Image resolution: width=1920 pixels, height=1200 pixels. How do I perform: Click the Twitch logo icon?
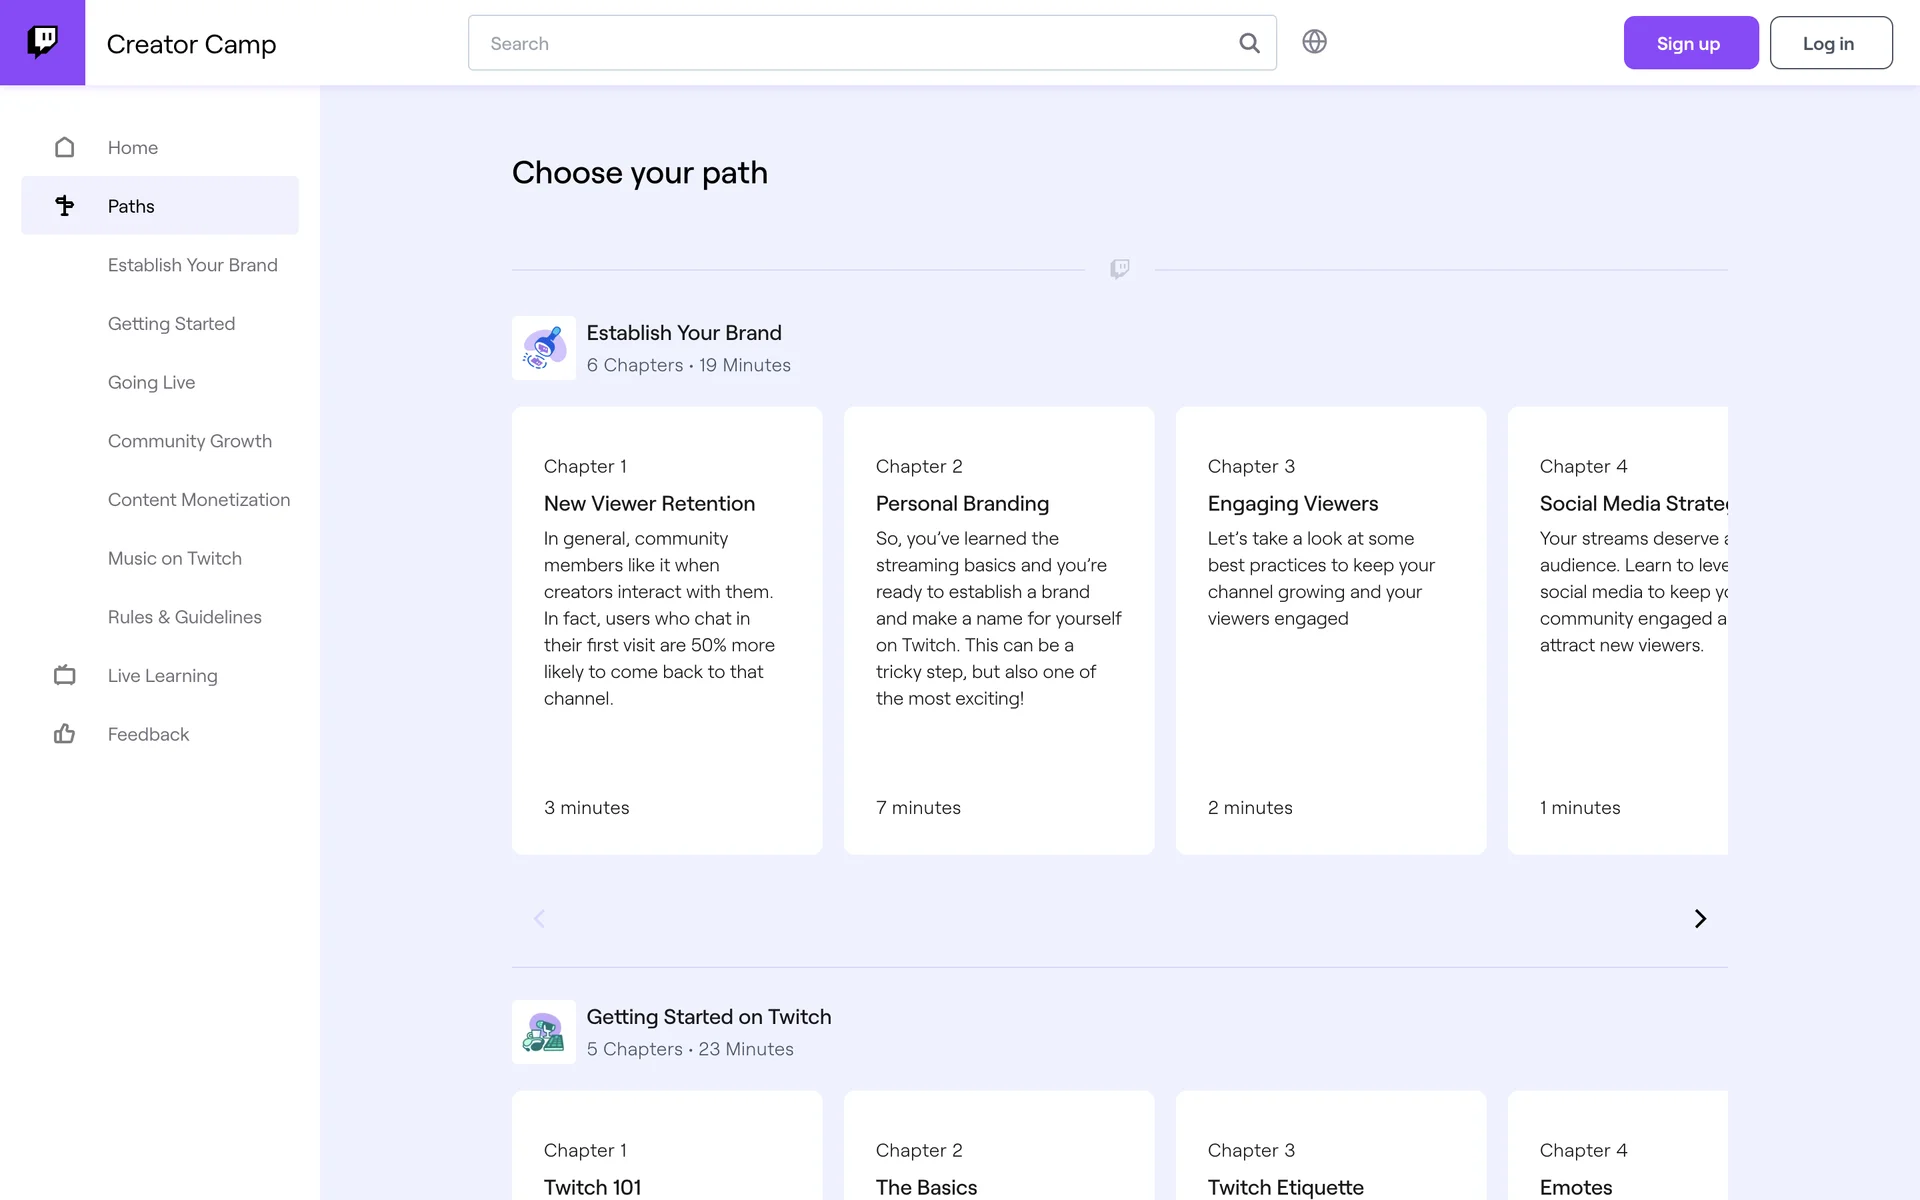point(42,42)
